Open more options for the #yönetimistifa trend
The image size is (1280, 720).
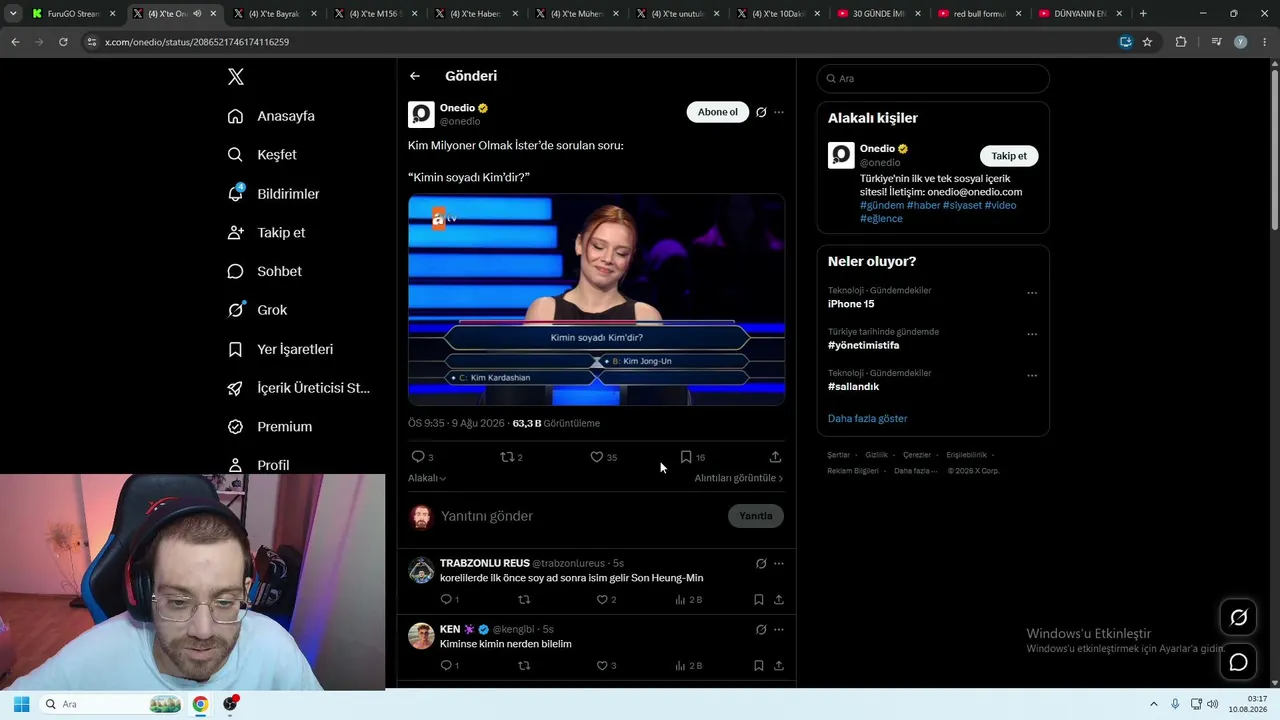[x=1032, y=334]
